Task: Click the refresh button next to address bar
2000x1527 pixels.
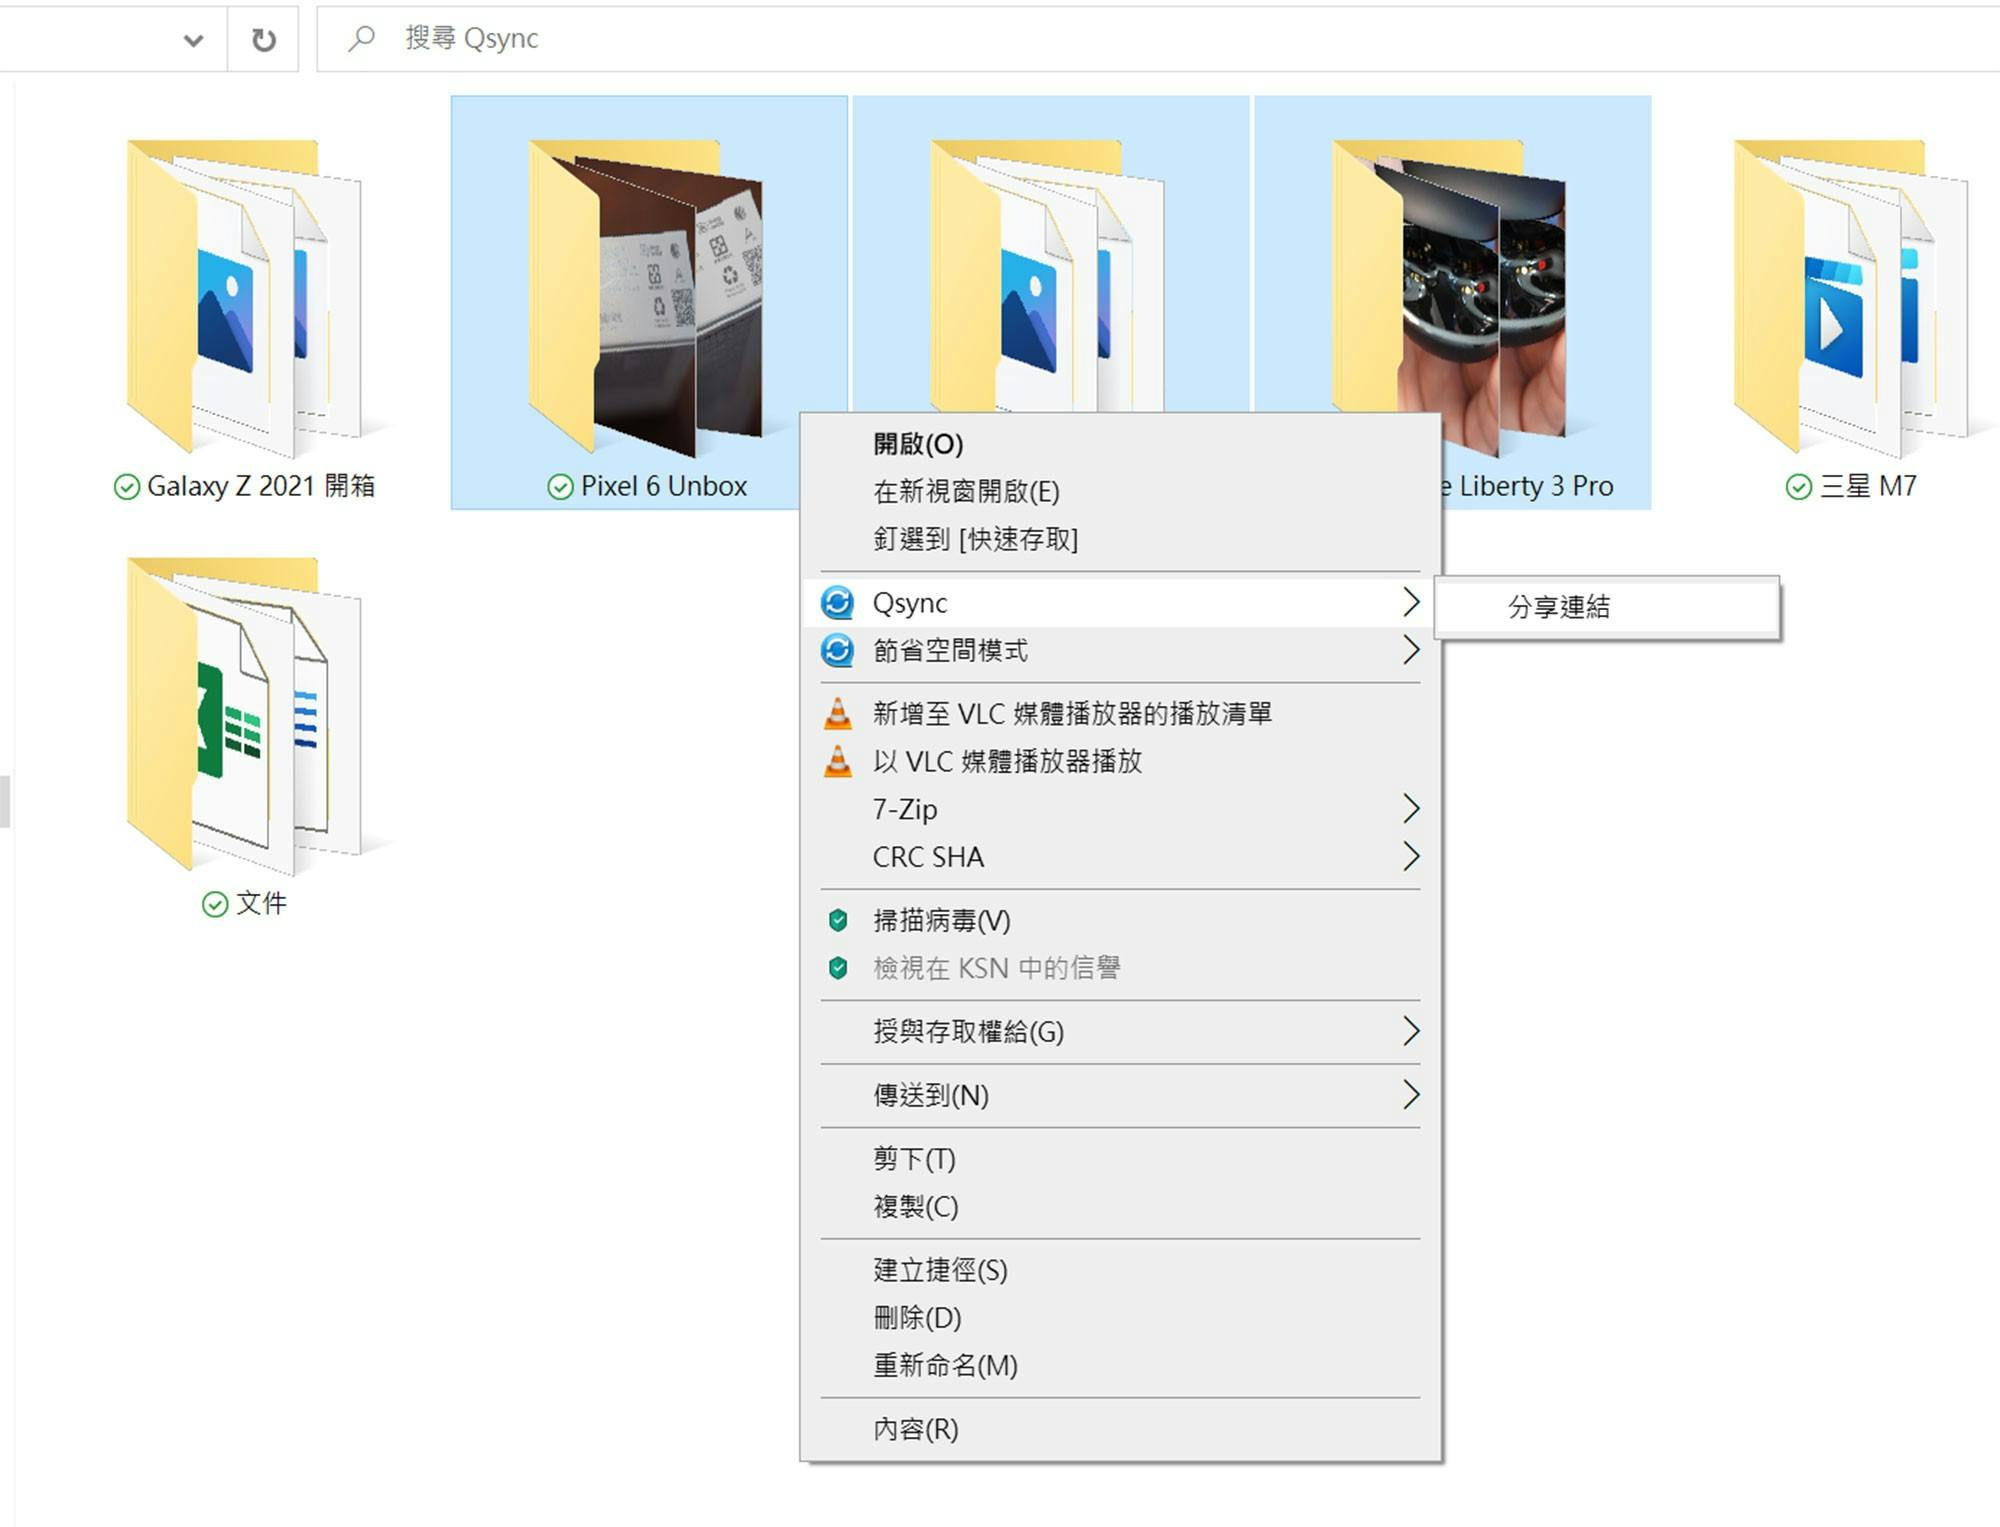Action: tap(263, 40)
